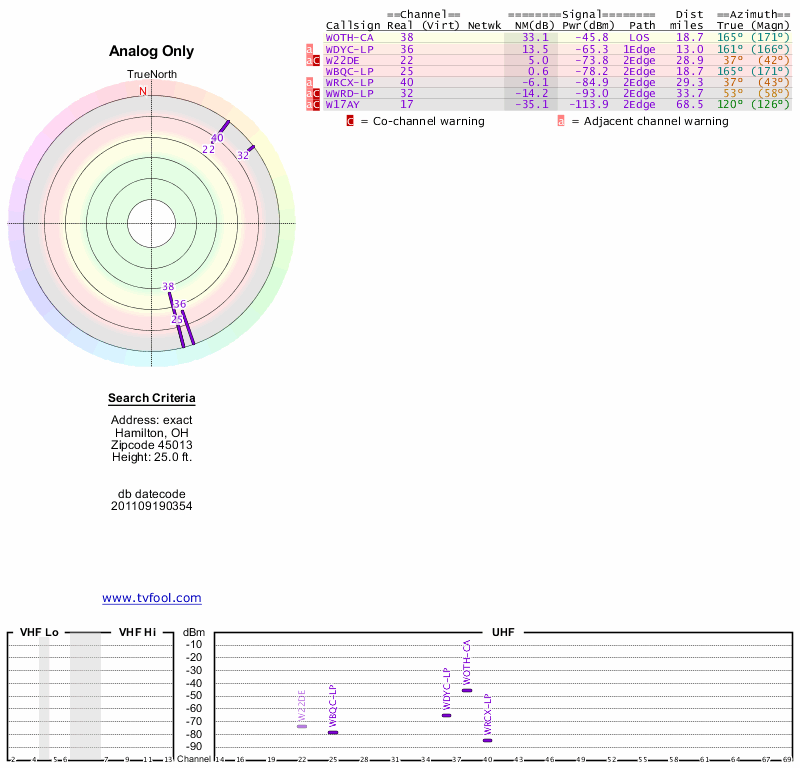Click the WRCX-LP bar in UHF spectrum chart
The image size is (800, 768).
488,740
